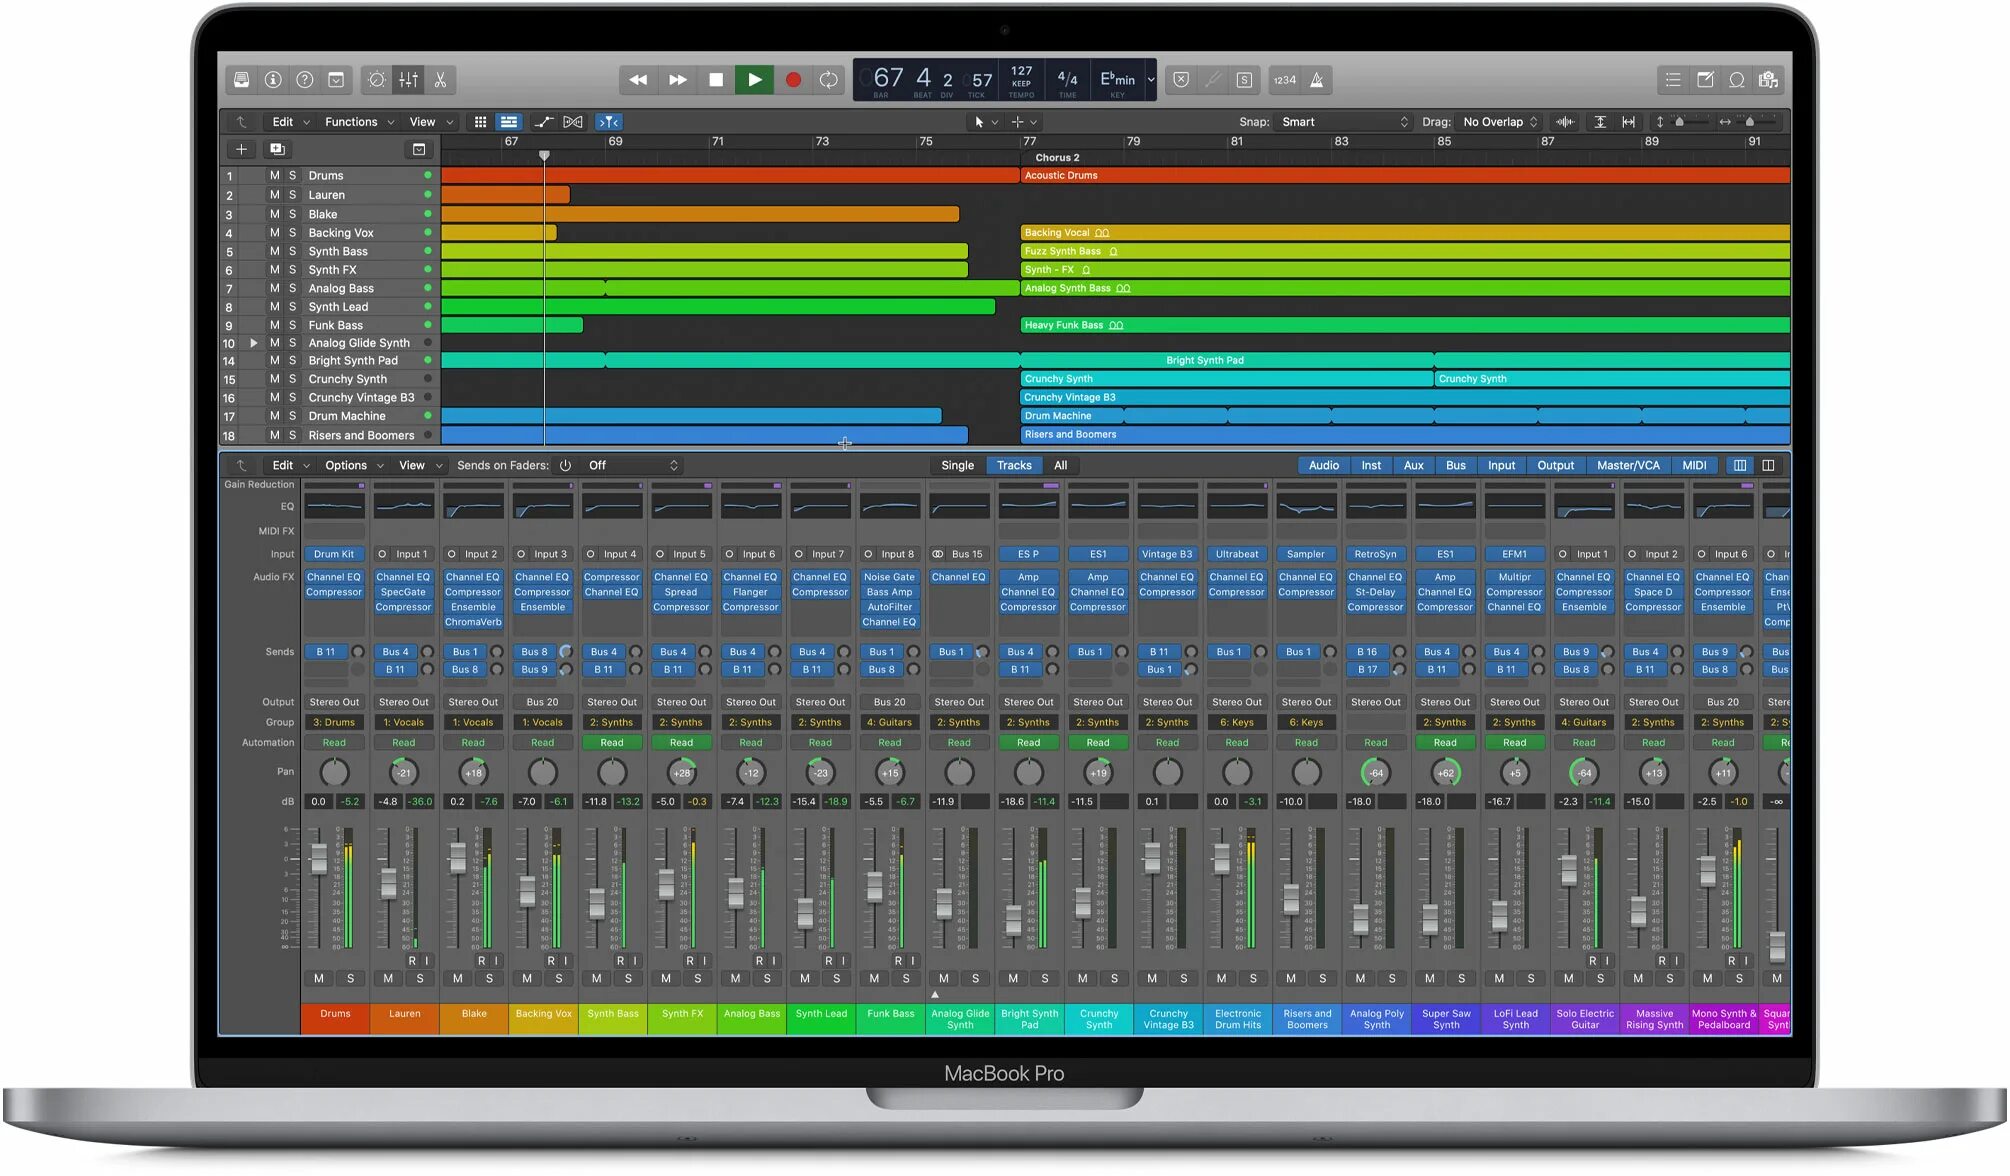The height and width of the screenshot is (1176, 2010).
Task: Toggle the Smart Controls dial icon
Action: tap(377, 80)
